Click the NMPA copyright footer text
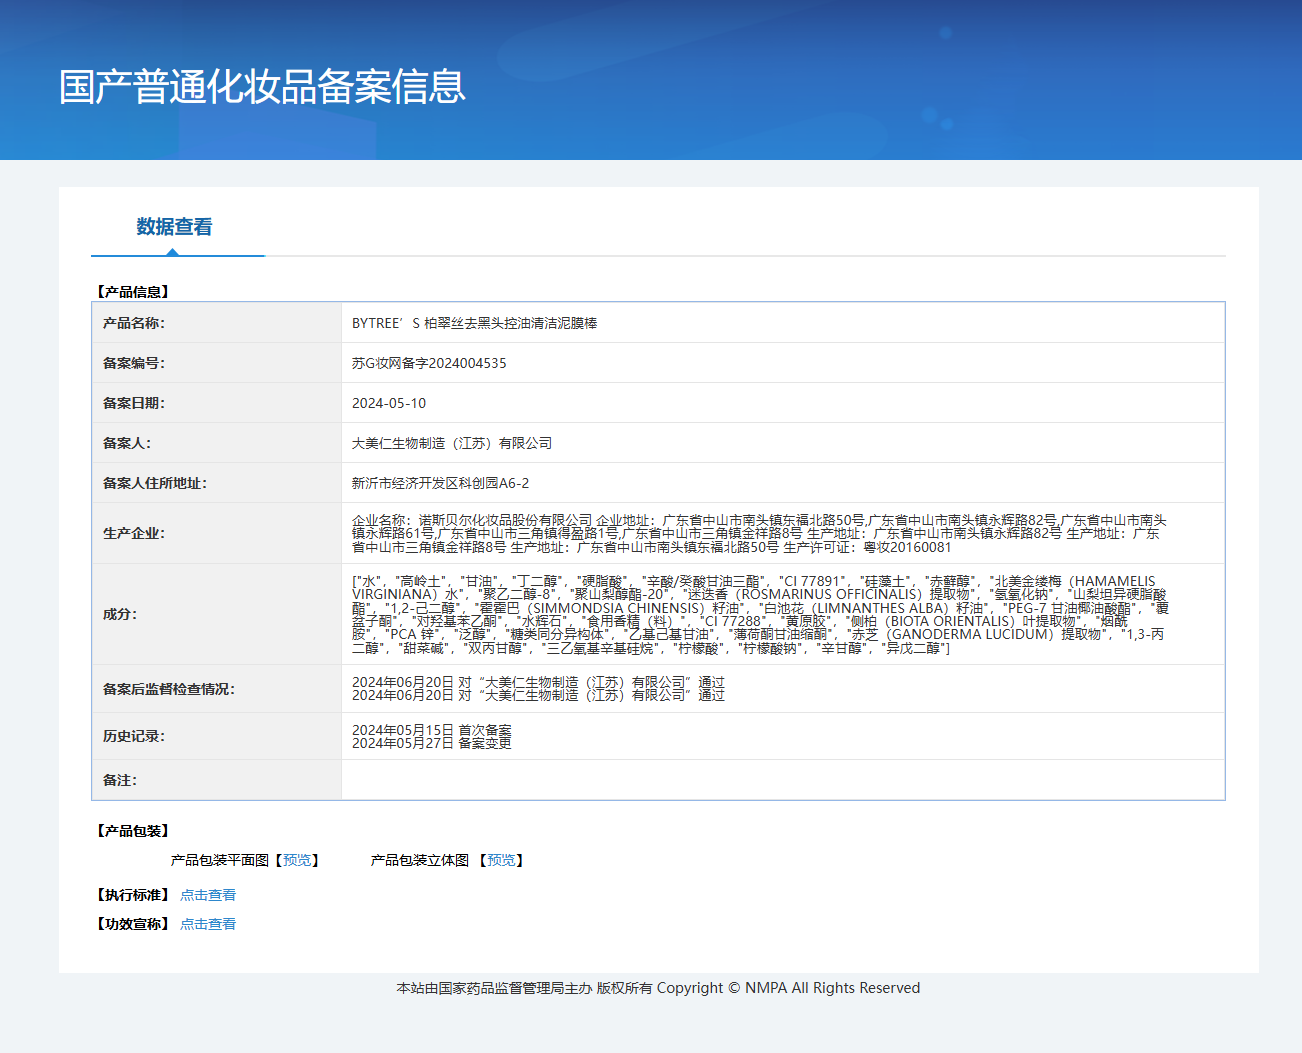The width and height of the screenshot is (1302, 1053). (658, 988)
